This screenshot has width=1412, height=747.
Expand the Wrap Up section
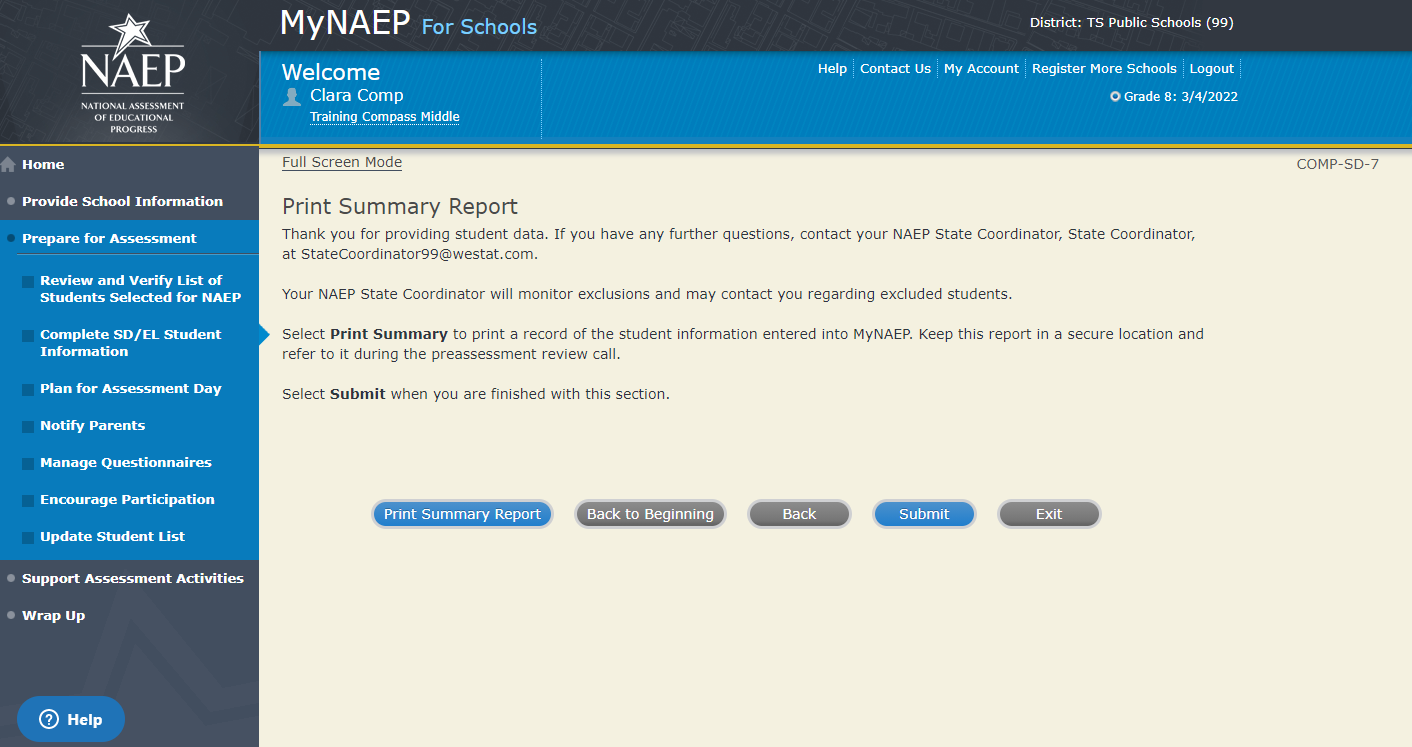pyautogui.click(x=53, y=615)
